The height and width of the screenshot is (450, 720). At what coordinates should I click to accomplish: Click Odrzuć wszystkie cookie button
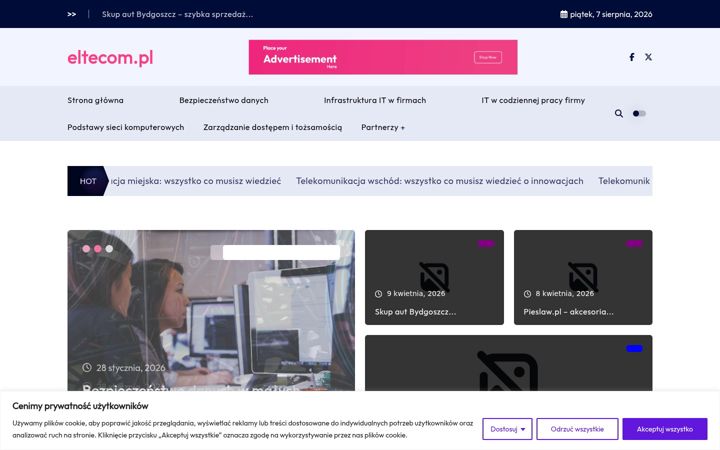coord(577,429)
